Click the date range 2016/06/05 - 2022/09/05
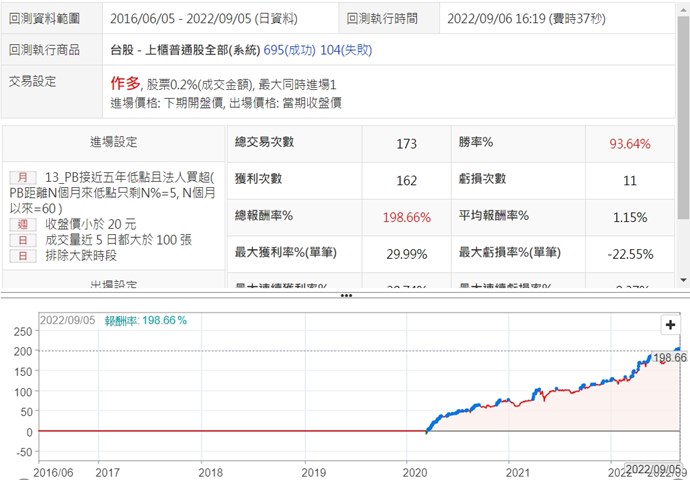690x480 pixels. pos(180,19)
